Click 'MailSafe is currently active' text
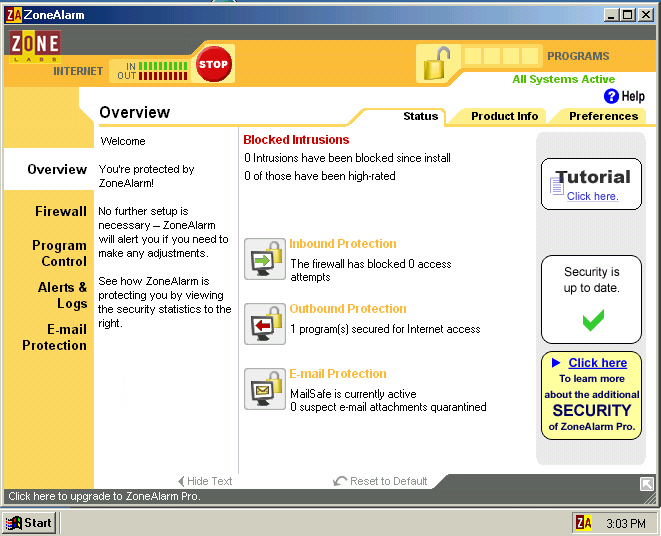Screen dimensions: 661x536 [x=353, y=394]
